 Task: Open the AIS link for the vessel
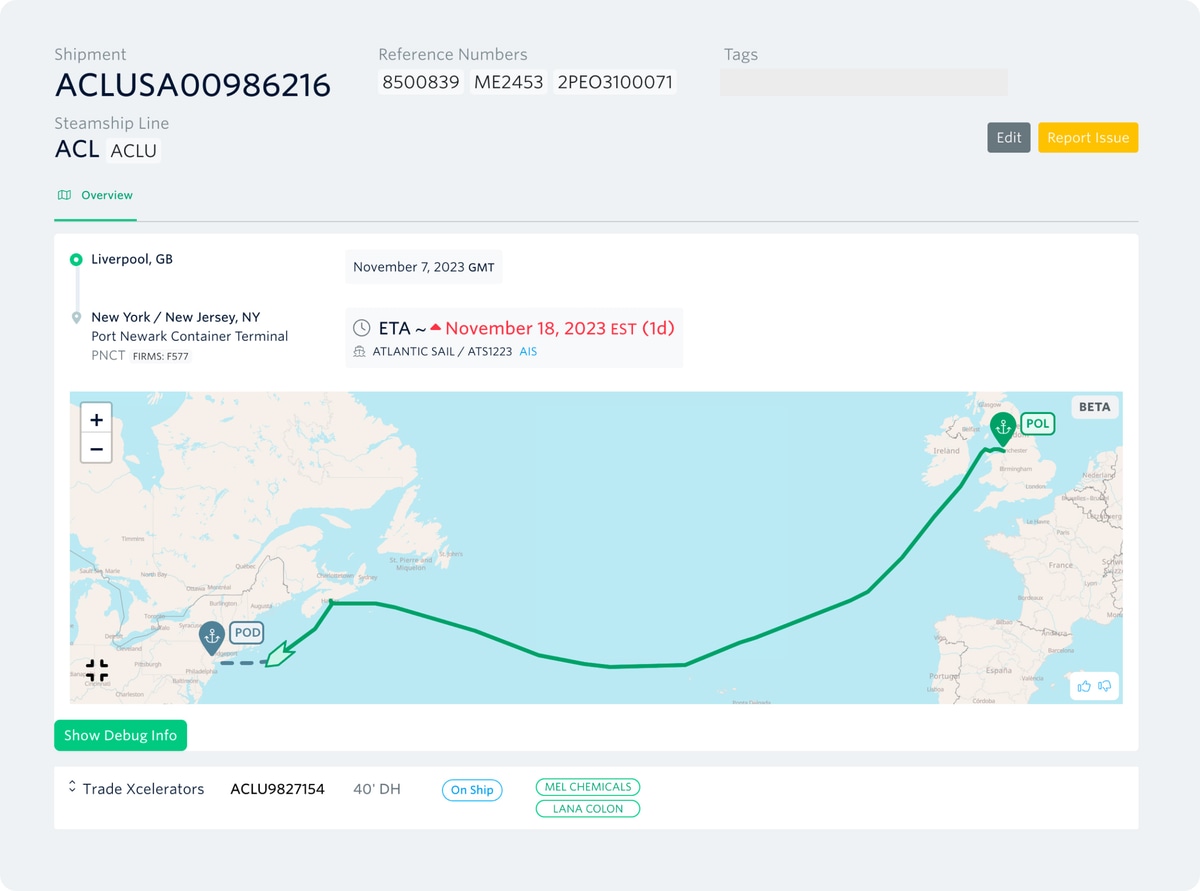tap(527, 351)
